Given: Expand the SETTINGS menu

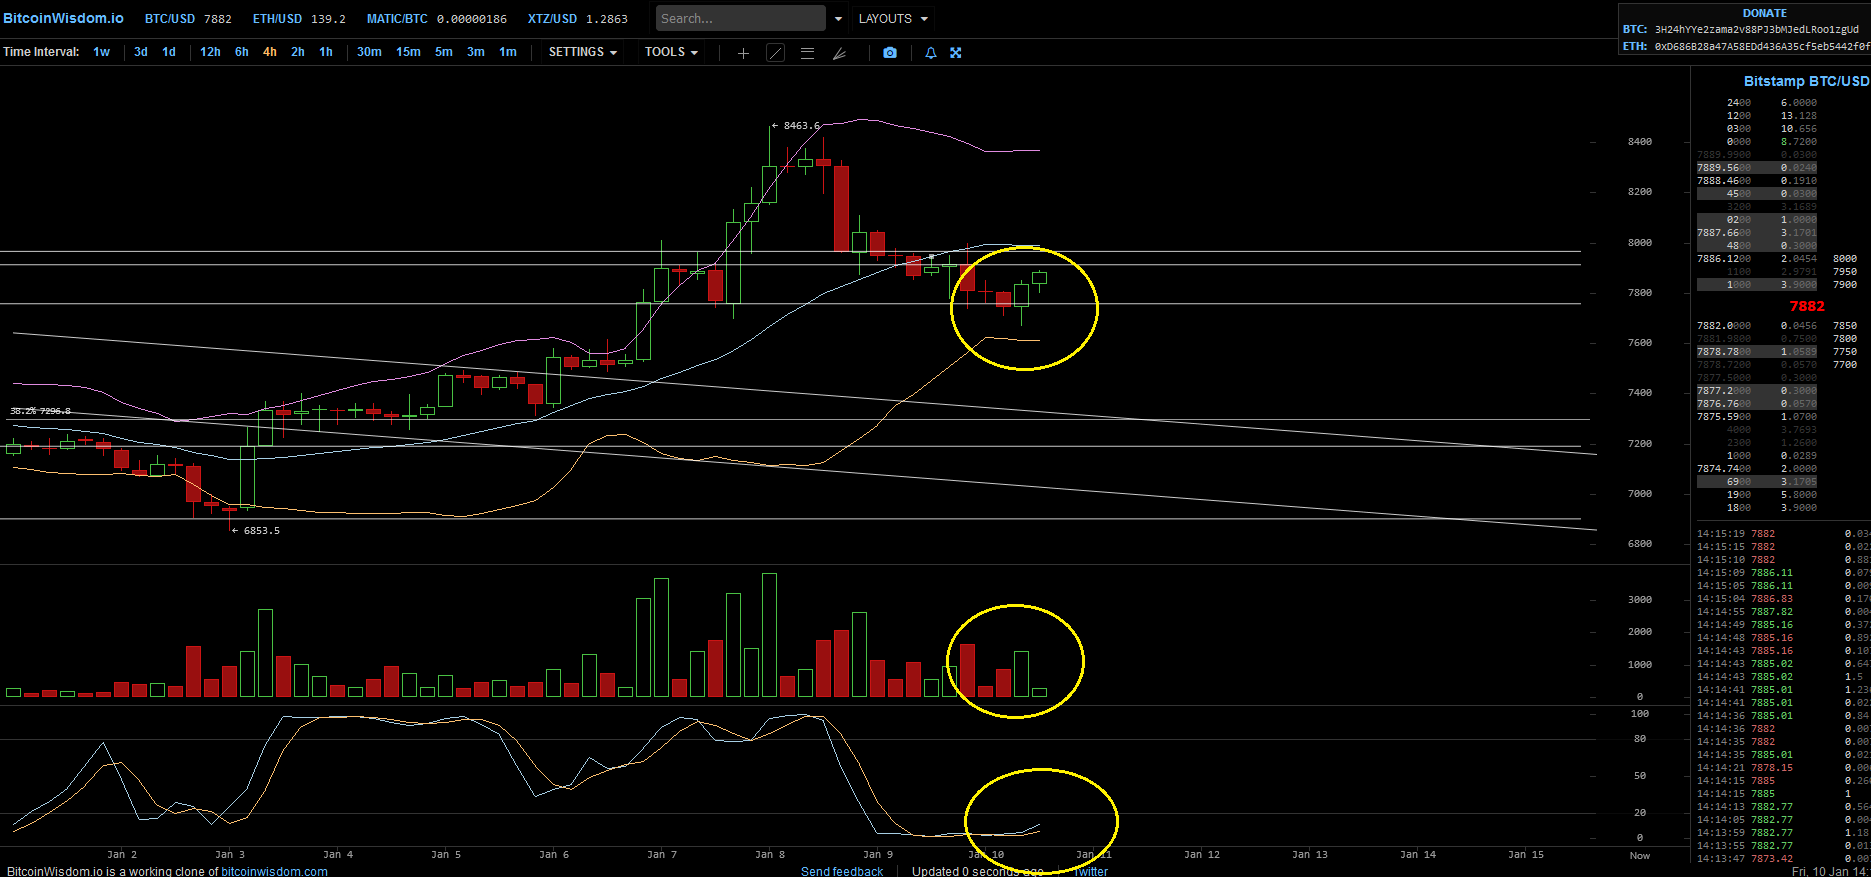Looking at the screenshot, I should (x=583, y=52).
